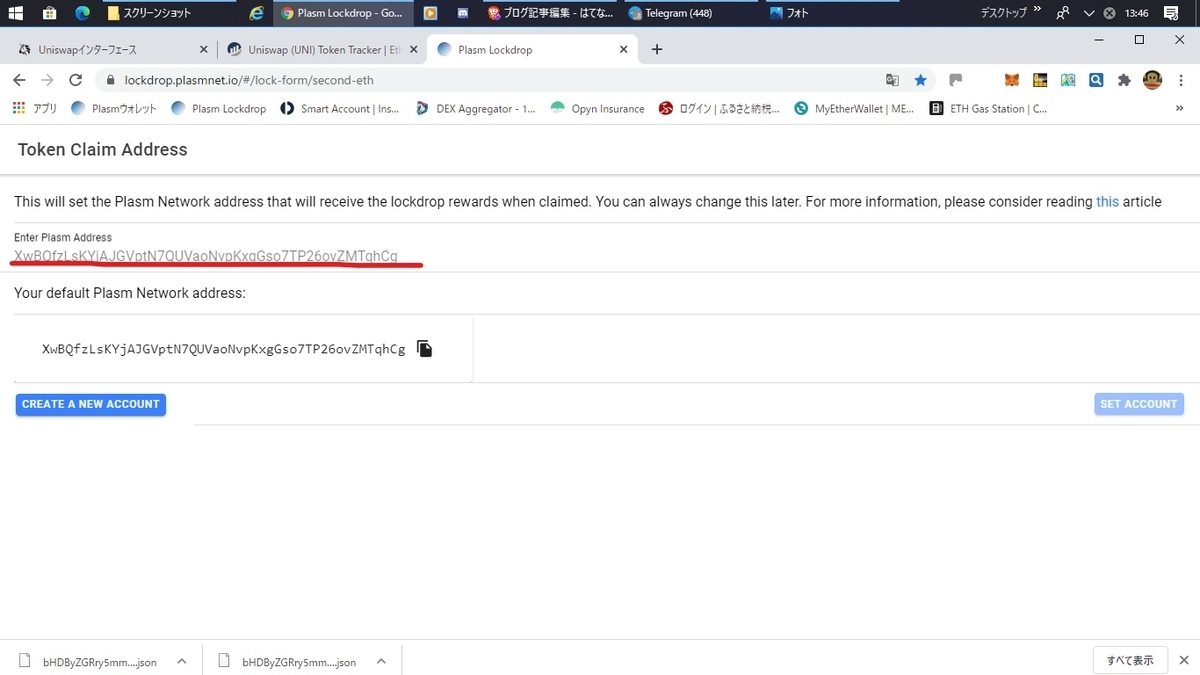1200x675 pixels.
Task: Open the Discord taskbar icon
Action: click(463, 13)
